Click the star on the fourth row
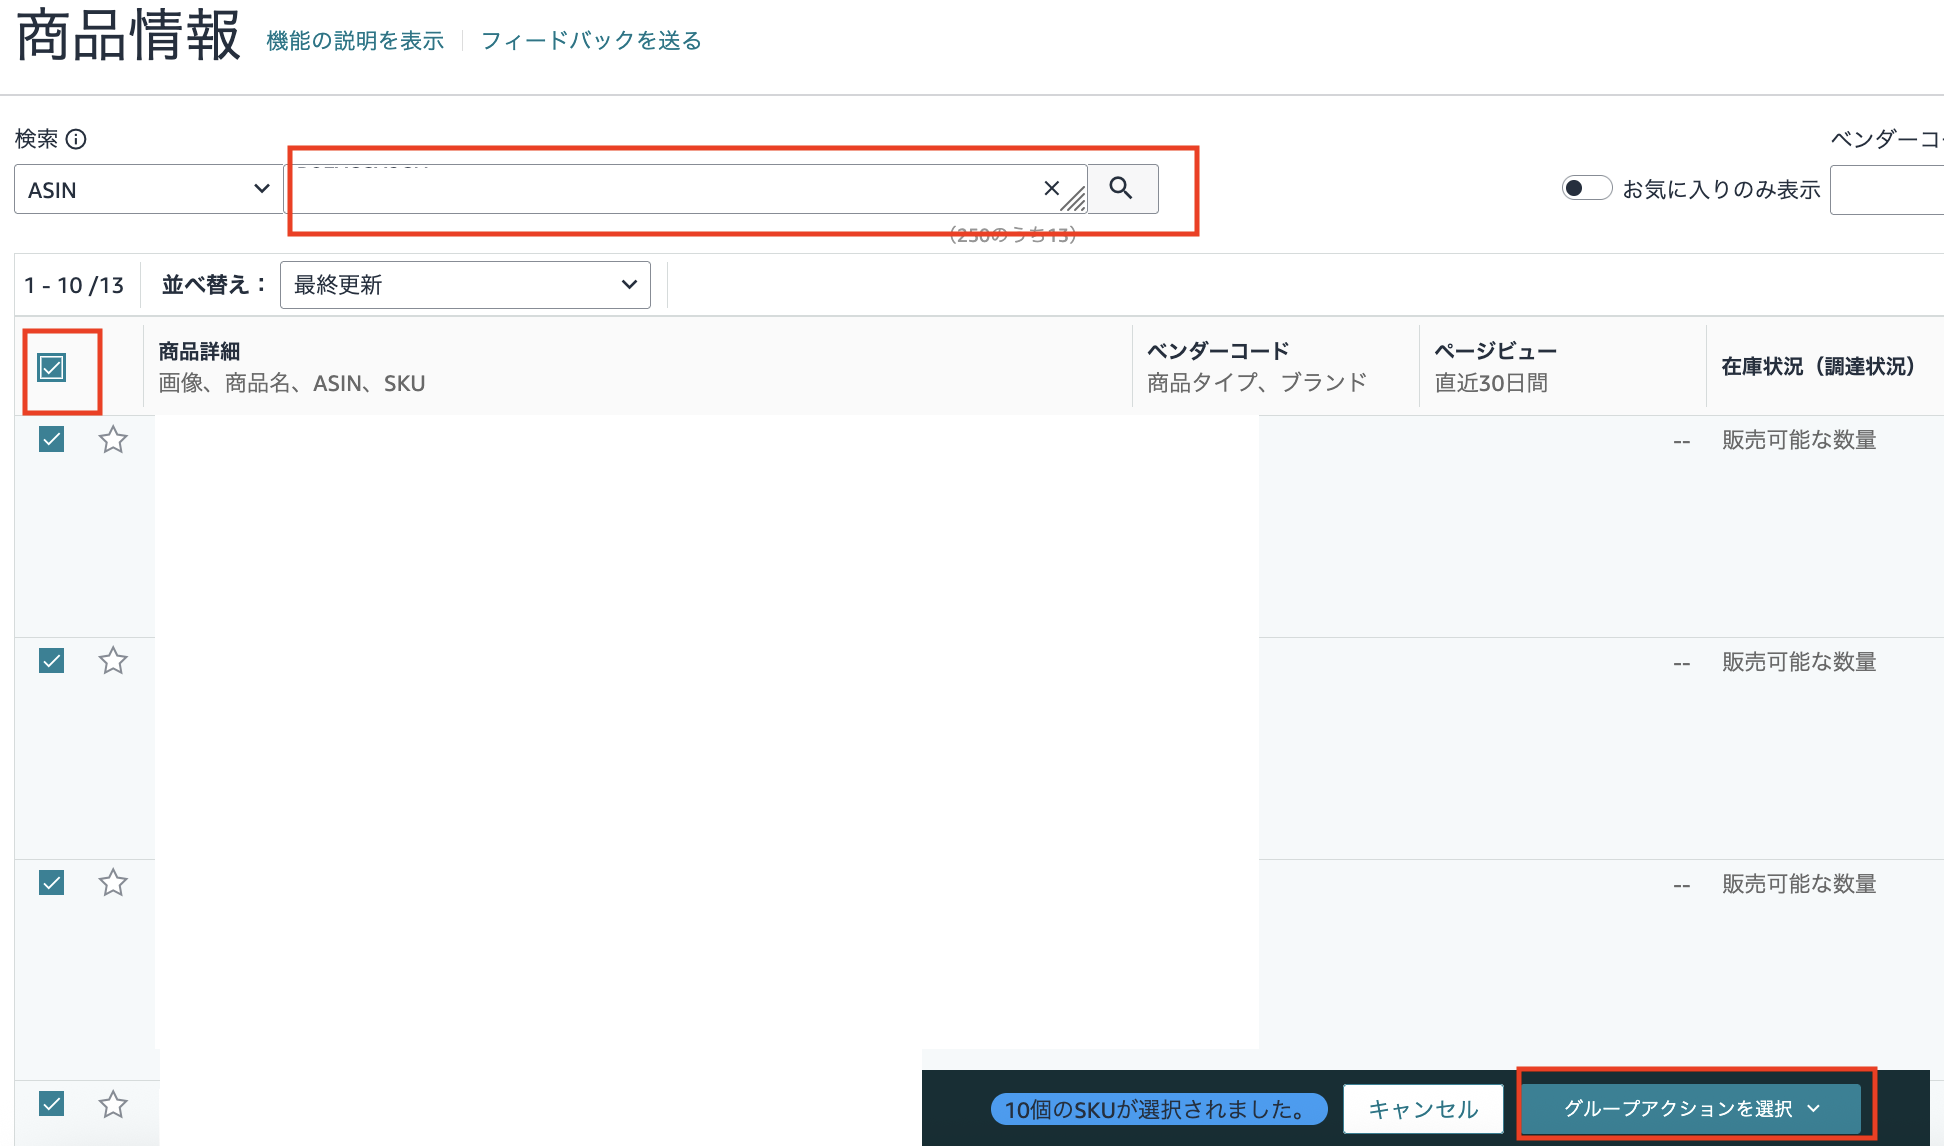 (113, 1104)
